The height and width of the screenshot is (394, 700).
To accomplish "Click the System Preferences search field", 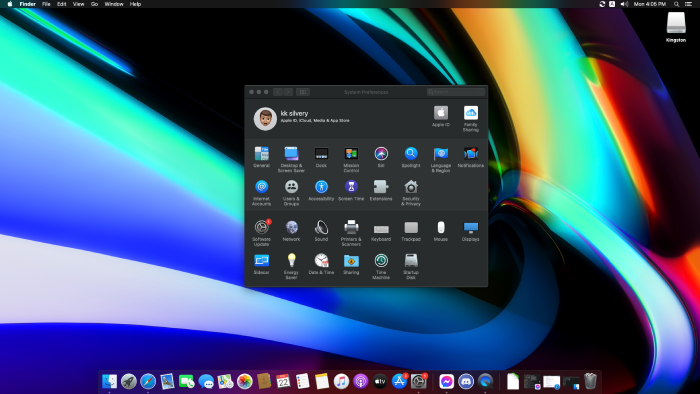I will (x=456, y=92).
